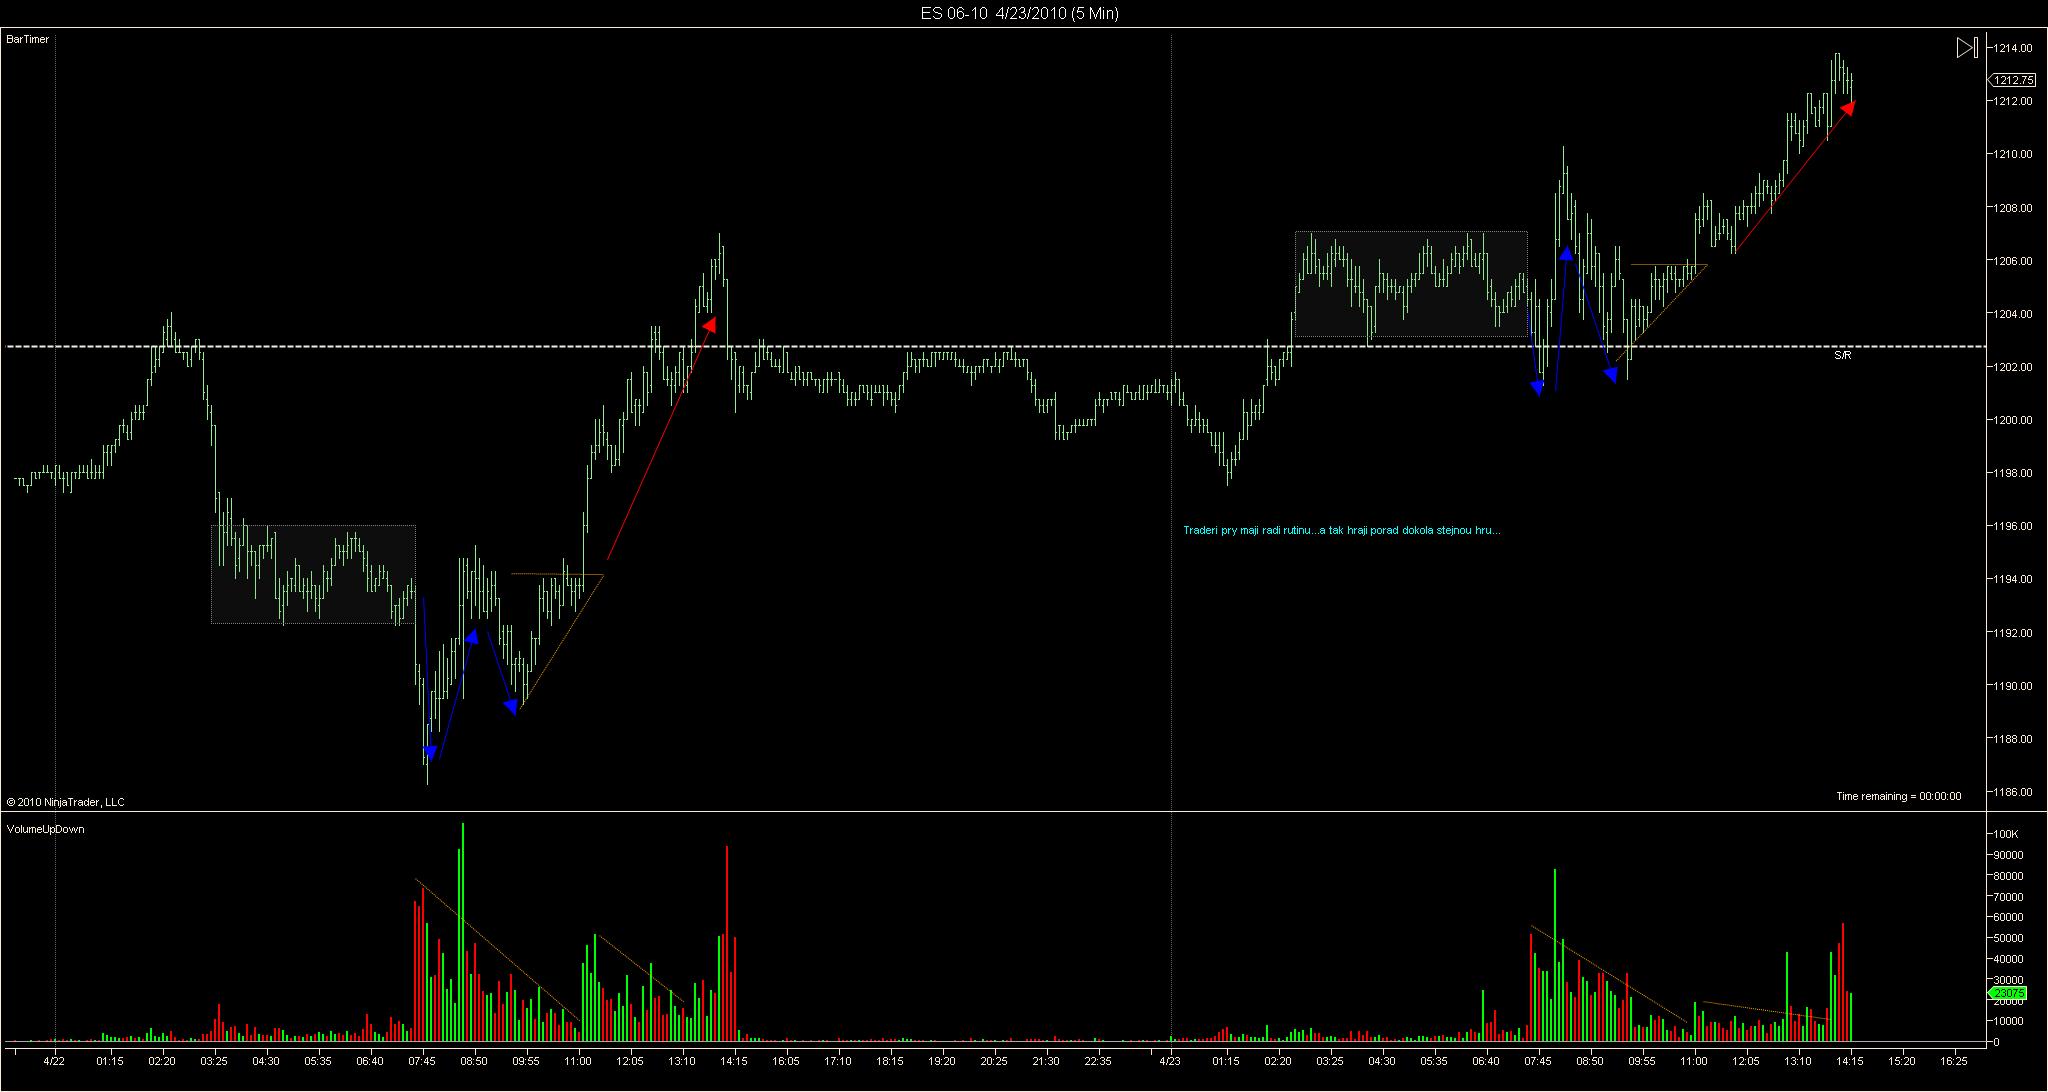Select the blue up-arrowhead near 1206 on 4/23
2048x1092 pixels.
tap(1566, 253)
